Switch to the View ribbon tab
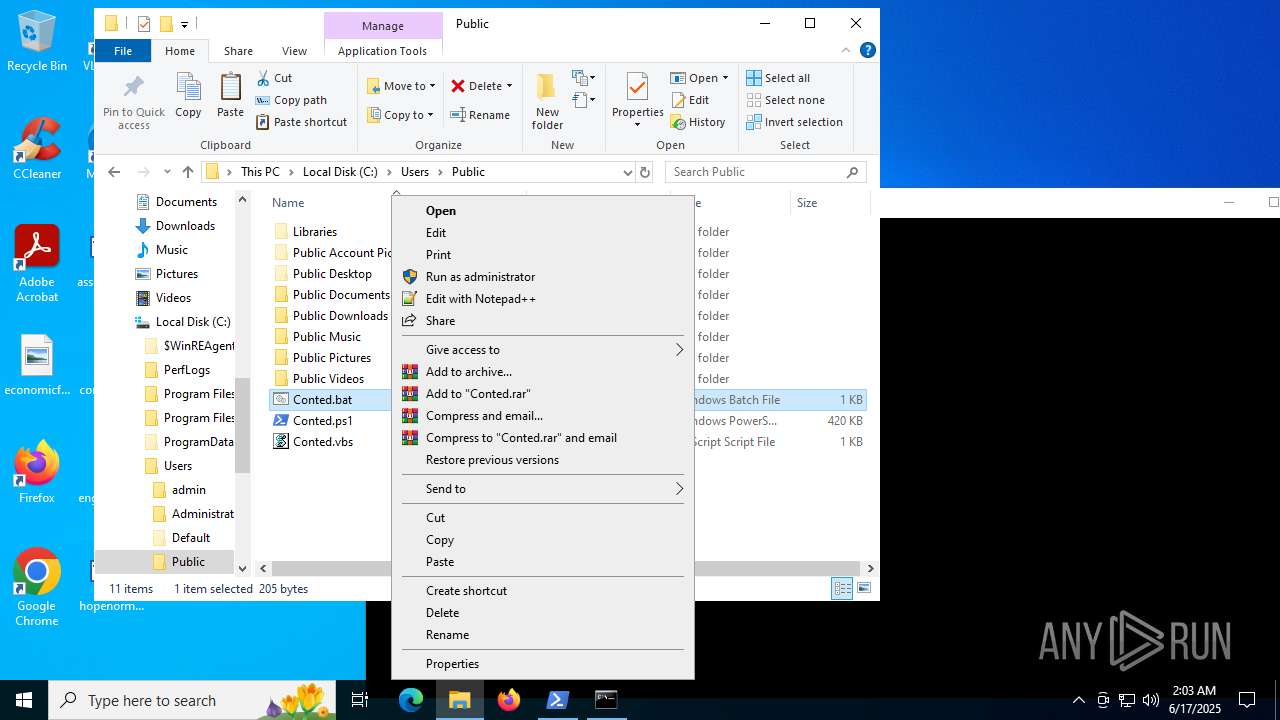Viewport: 1280px width, 720px height. tap(294, 51)
